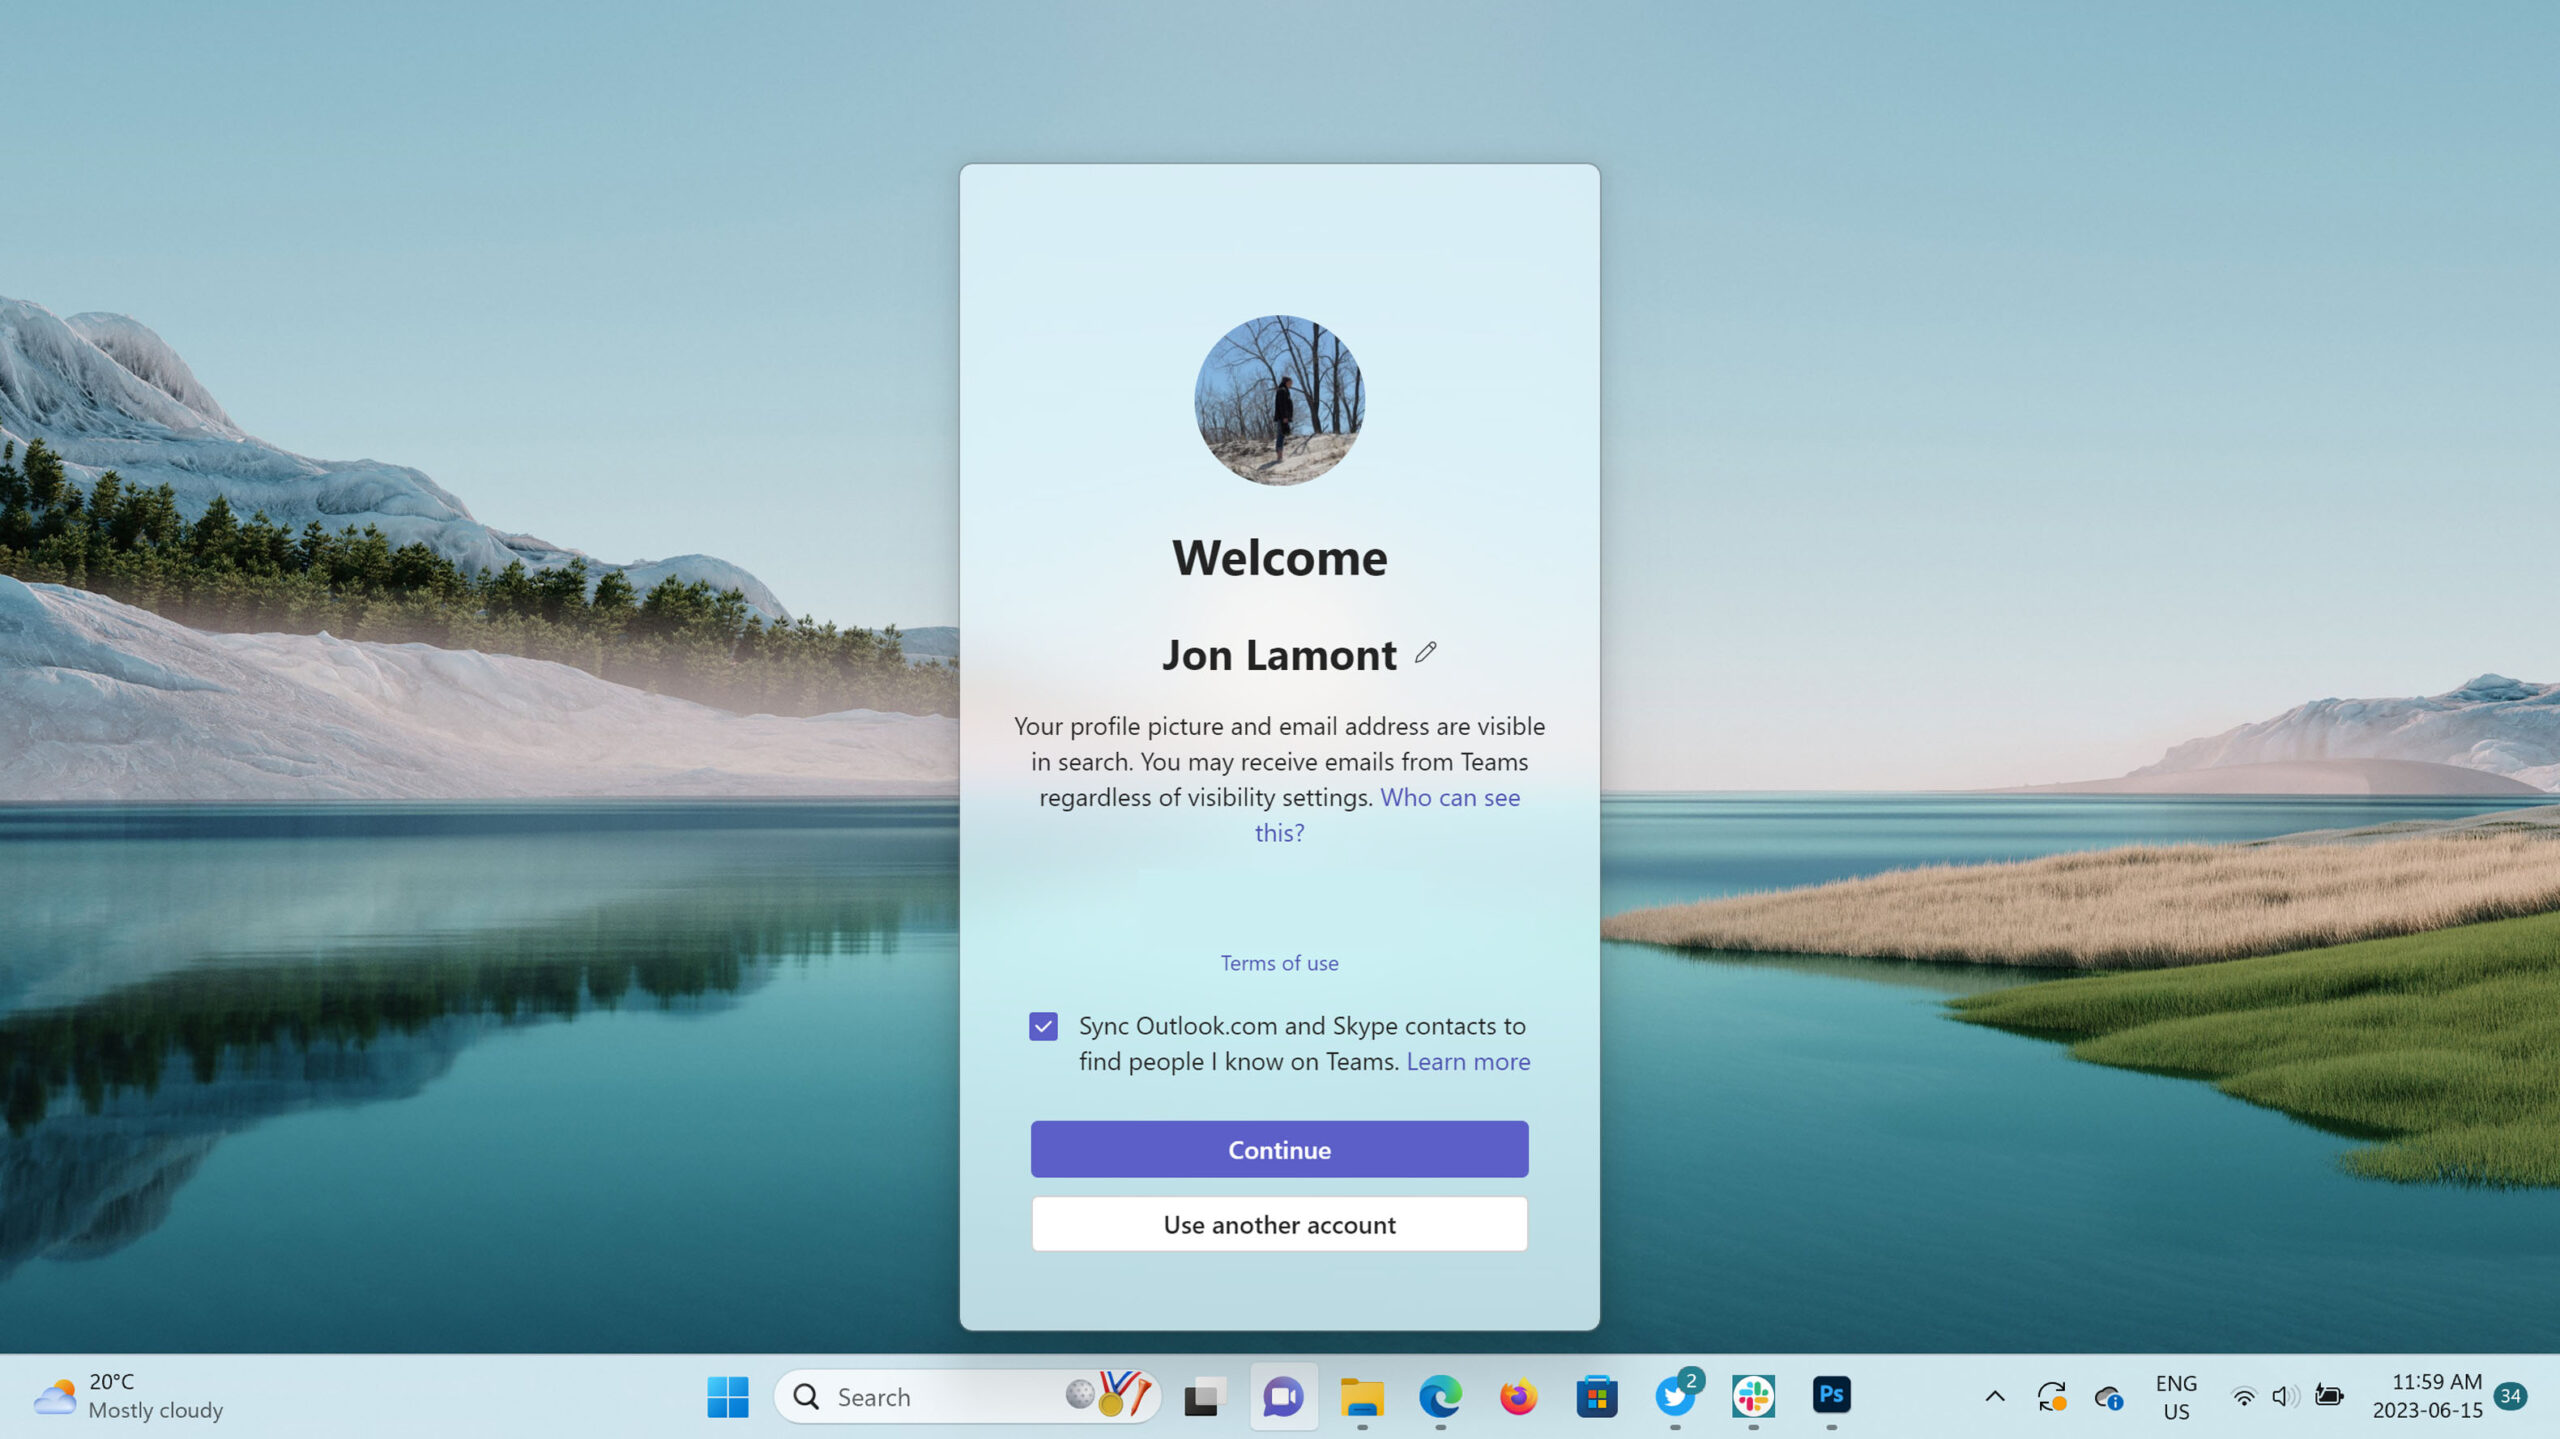Click the Jon Lamont profile picture
The width and height of the screenshot is (2560, 1439).
1279,400
